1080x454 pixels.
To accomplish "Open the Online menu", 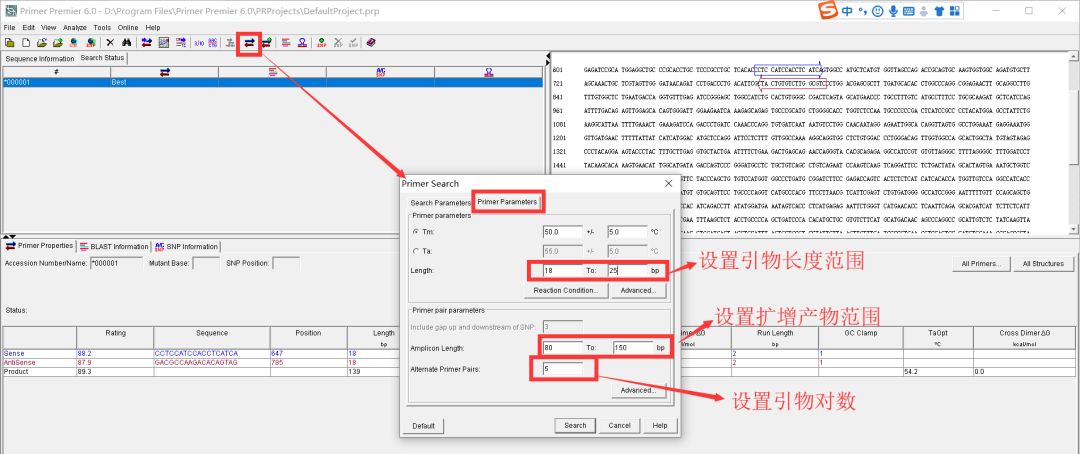I will tap(128, 28).
